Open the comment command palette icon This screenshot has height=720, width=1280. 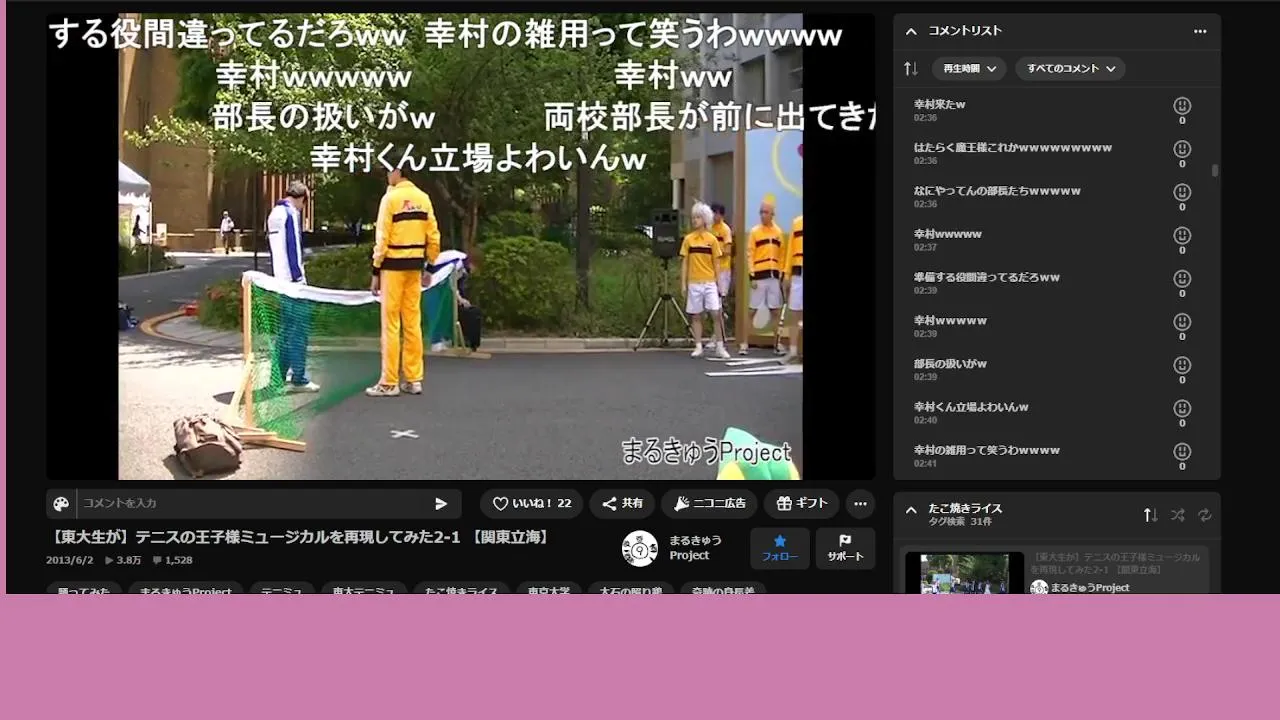click(x=61, y=504)
